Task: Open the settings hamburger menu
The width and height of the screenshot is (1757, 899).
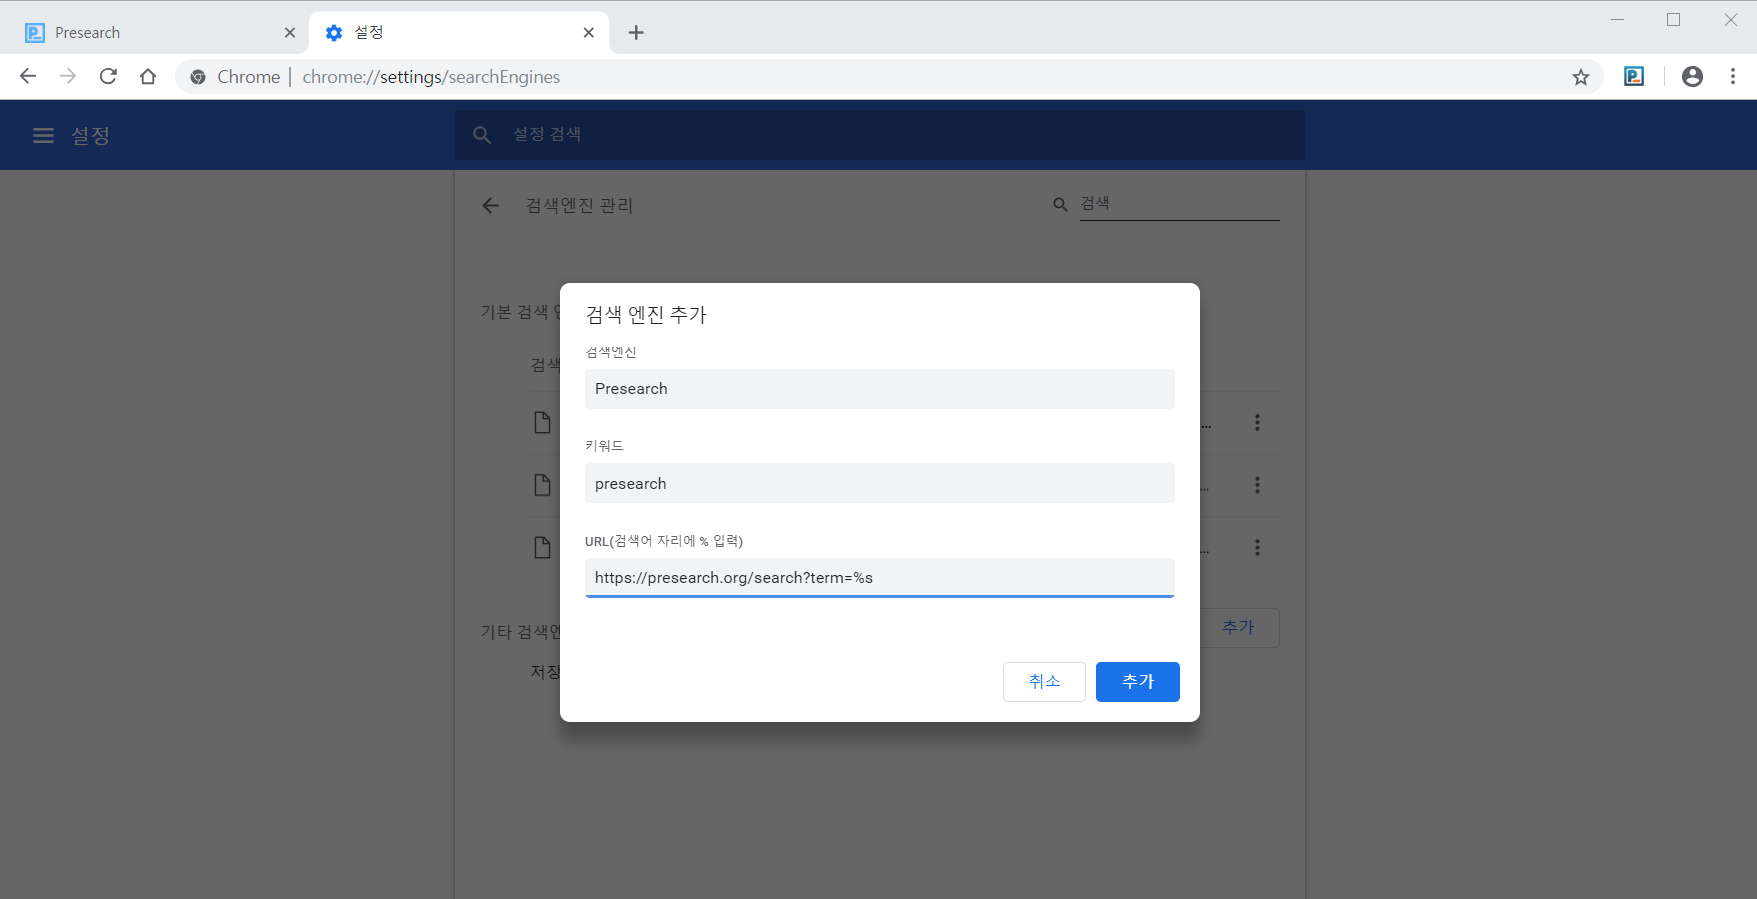Action: pyautogui.click(x=43, y=135)
